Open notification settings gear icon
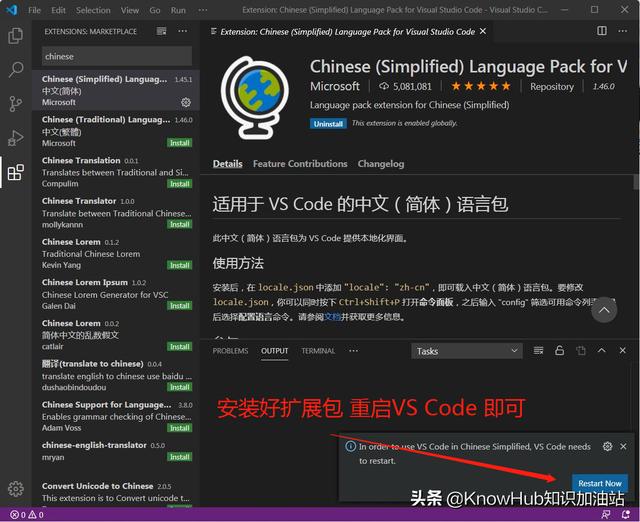This screenshot has width=640, height=522. (607, 446)
